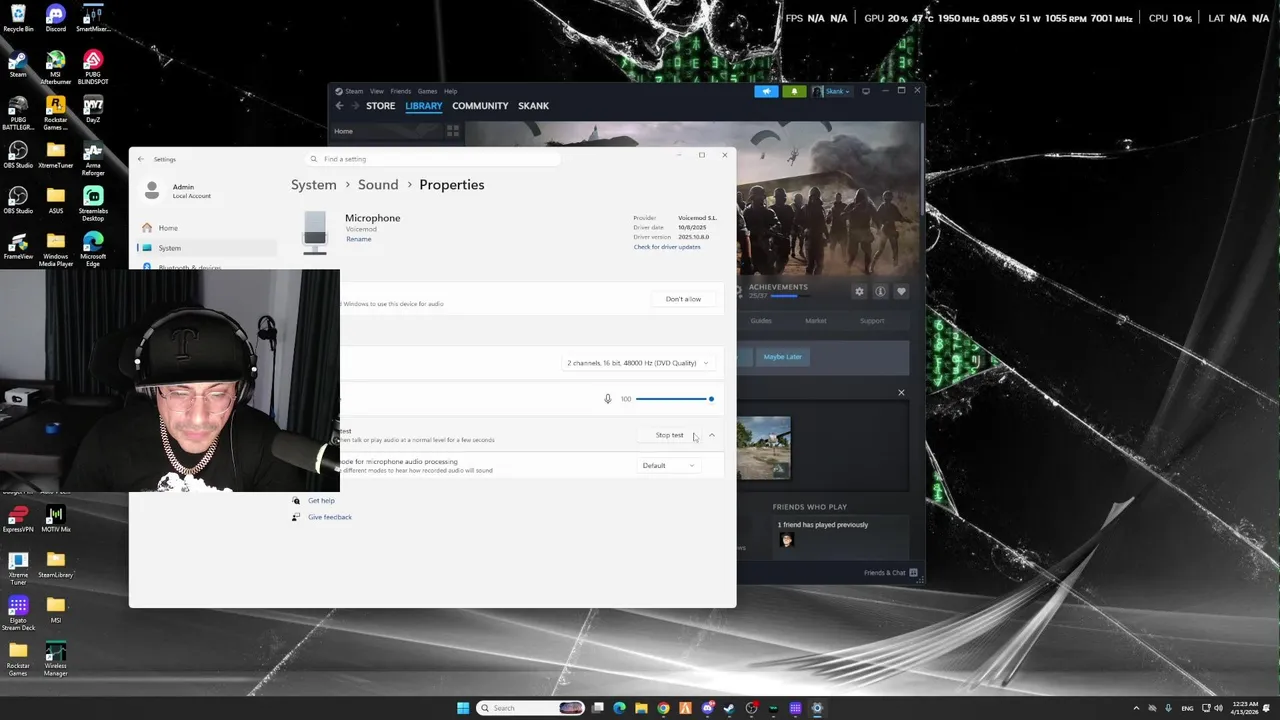Open the Get help link
The image size is (1280, 720).
321,501
